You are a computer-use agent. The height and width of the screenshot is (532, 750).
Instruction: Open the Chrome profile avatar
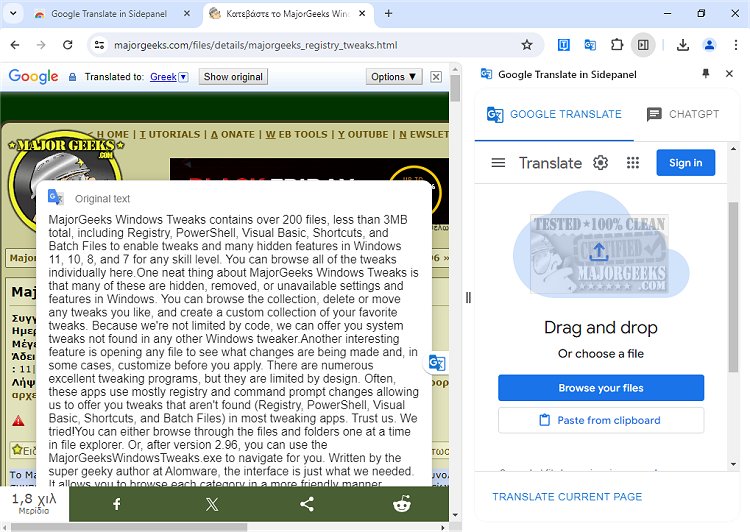click(x=709, y=45)
